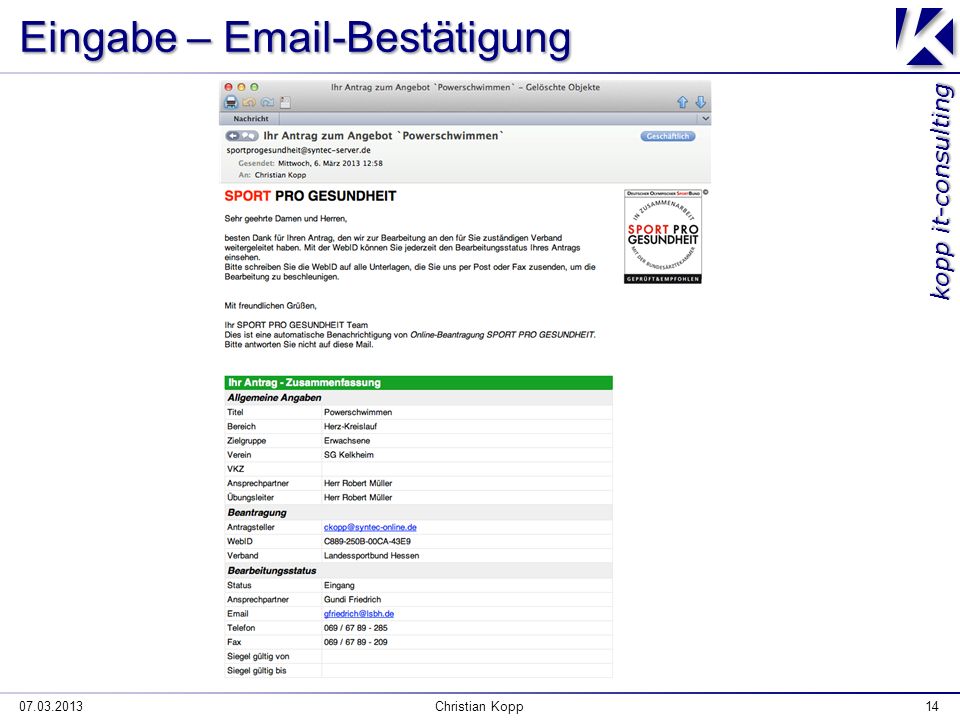Click the kopp it-consulting K logo
The width and height of the screenshot is (960, 720).
click(926, 36)
